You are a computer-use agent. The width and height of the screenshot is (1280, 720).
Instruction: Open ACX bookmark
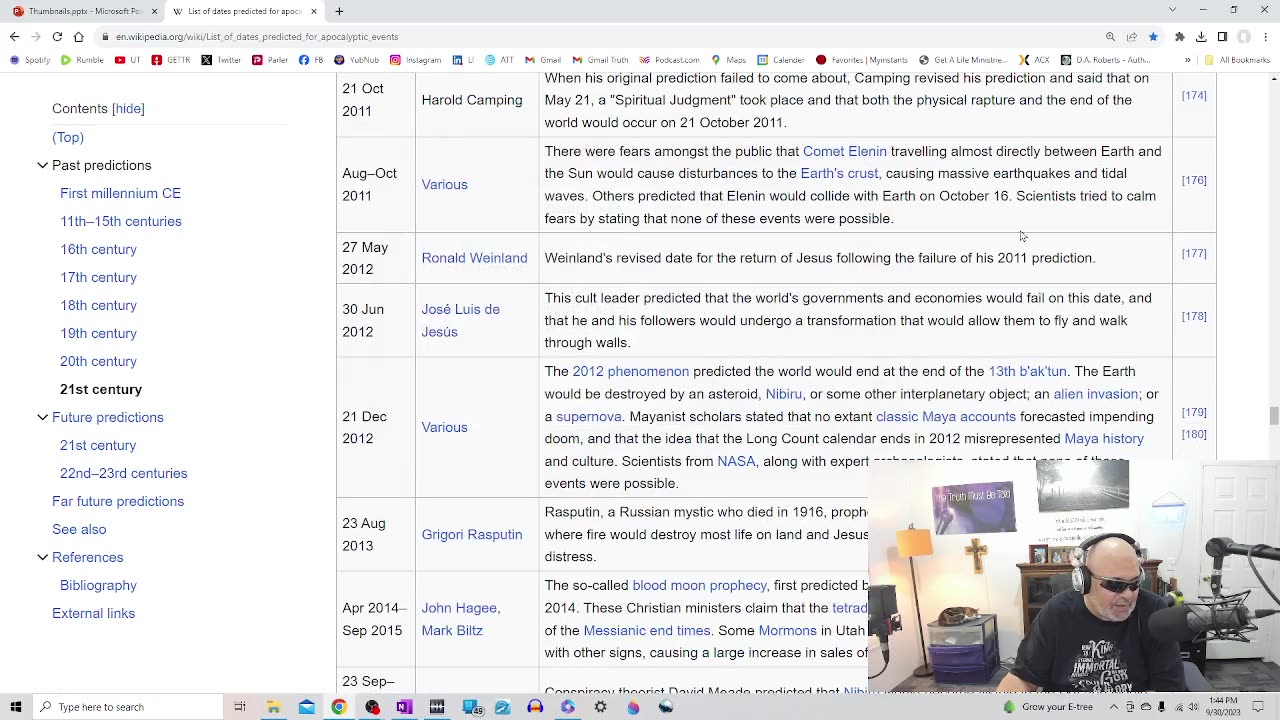[x=1035, y=60]
